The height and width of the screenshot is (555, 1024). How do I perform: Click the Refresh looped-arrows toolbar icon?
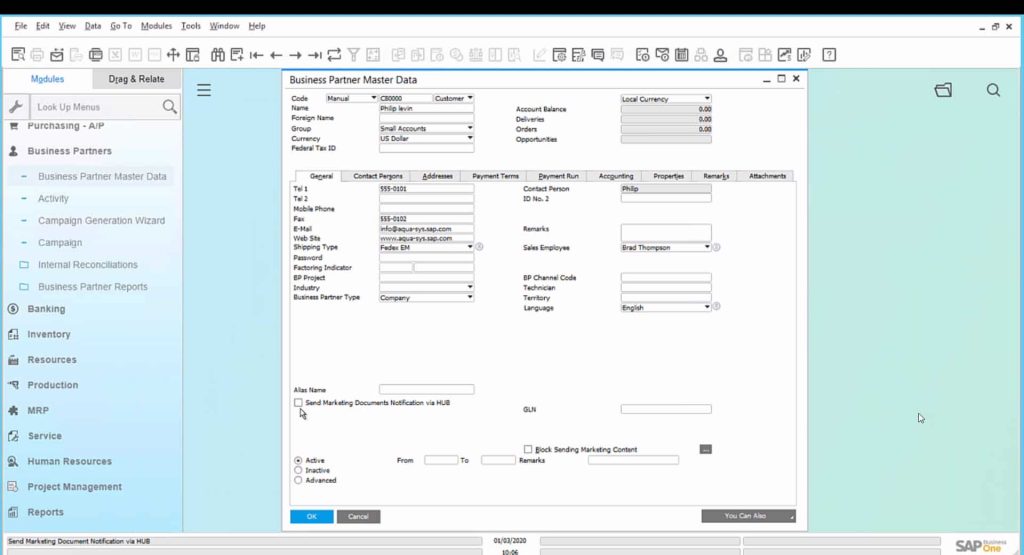pos(334,55)
